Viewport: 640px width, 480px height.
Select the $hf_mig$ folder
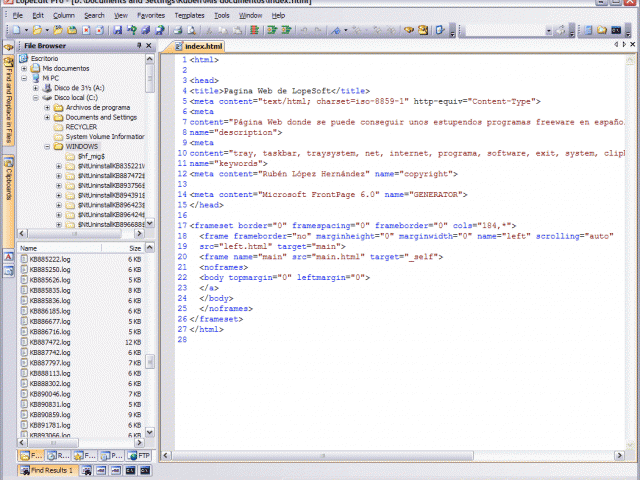click(91, 156)
